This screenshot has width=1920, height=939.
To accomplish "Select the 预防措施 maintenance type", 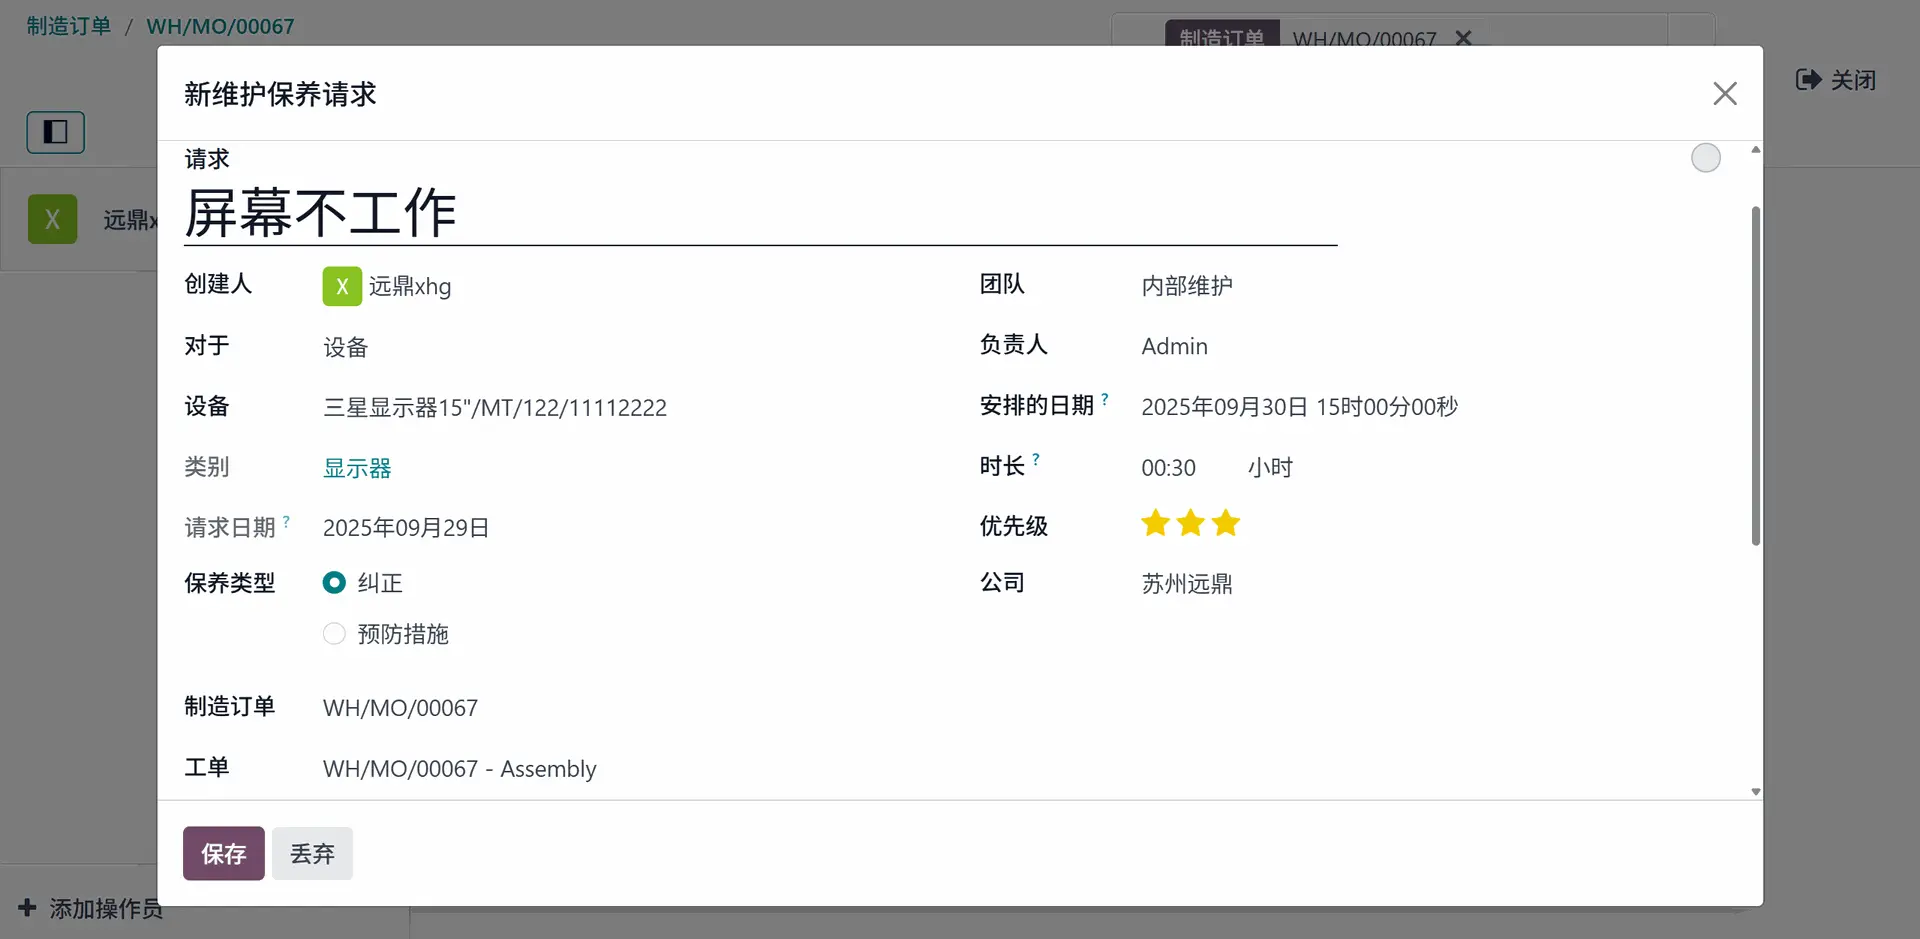I will tap(334, 634).
